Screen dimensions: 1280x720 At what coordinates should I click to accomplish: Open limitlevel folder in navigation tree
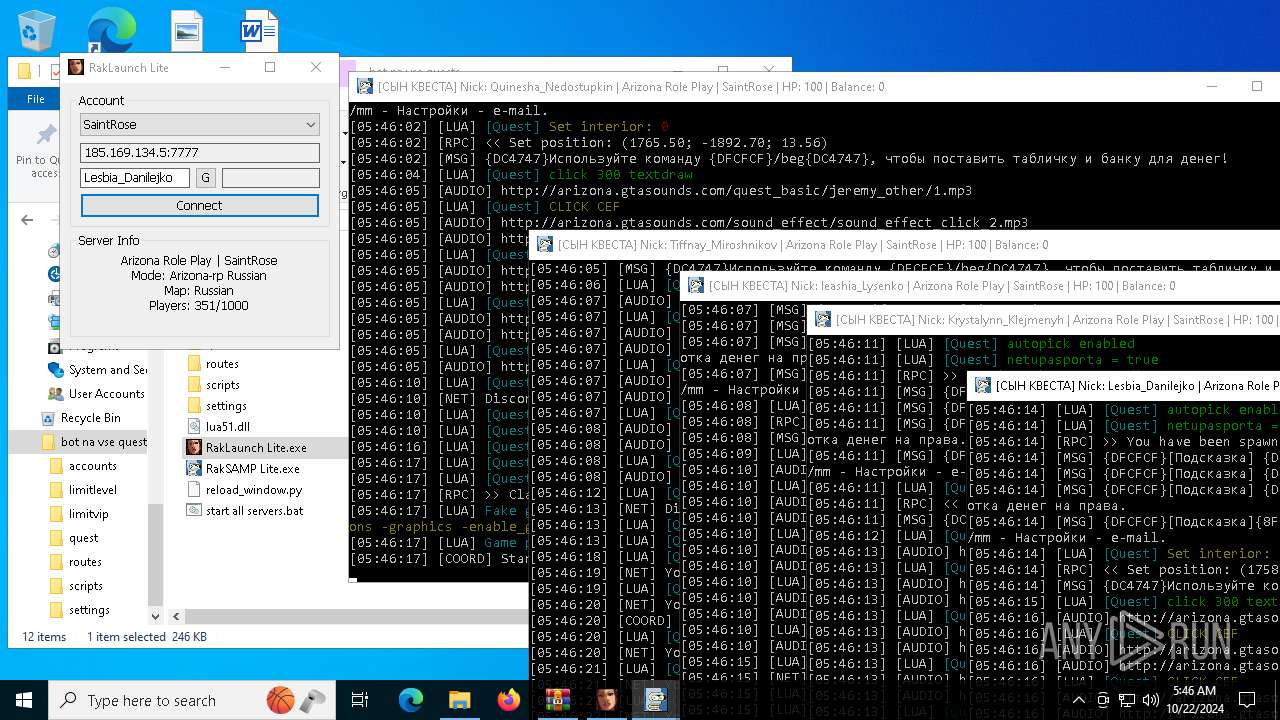pyautogui.click(x=83, y=490)
